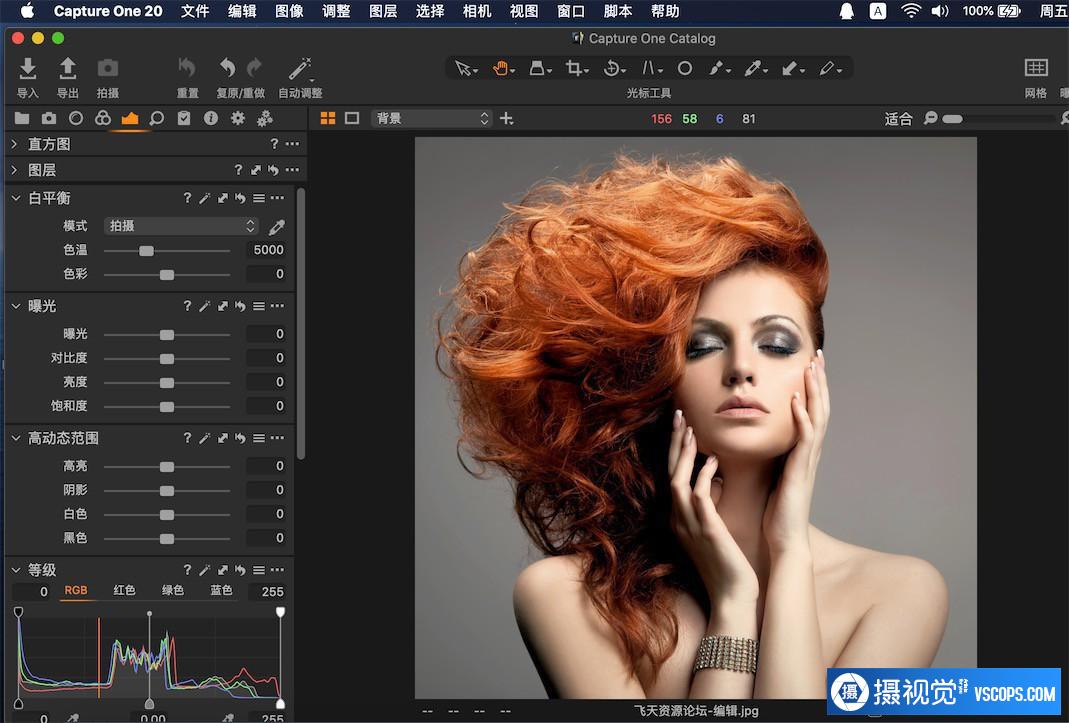This screenshot has width=1069, height=723.
Task: Open the Output gear tool tab
Action: (237, 118)
